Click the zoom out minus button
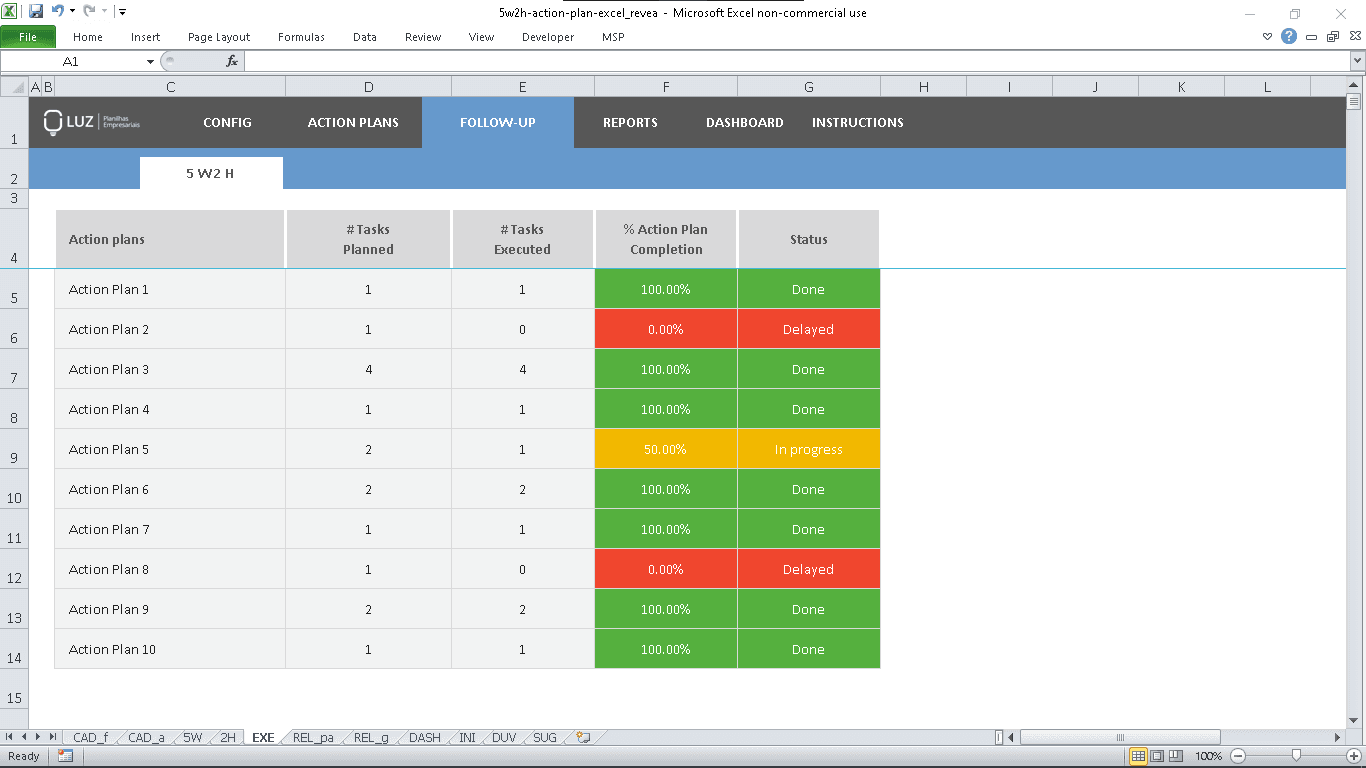The height and width of the screenshot is (768, 1366). [1238, 756]
